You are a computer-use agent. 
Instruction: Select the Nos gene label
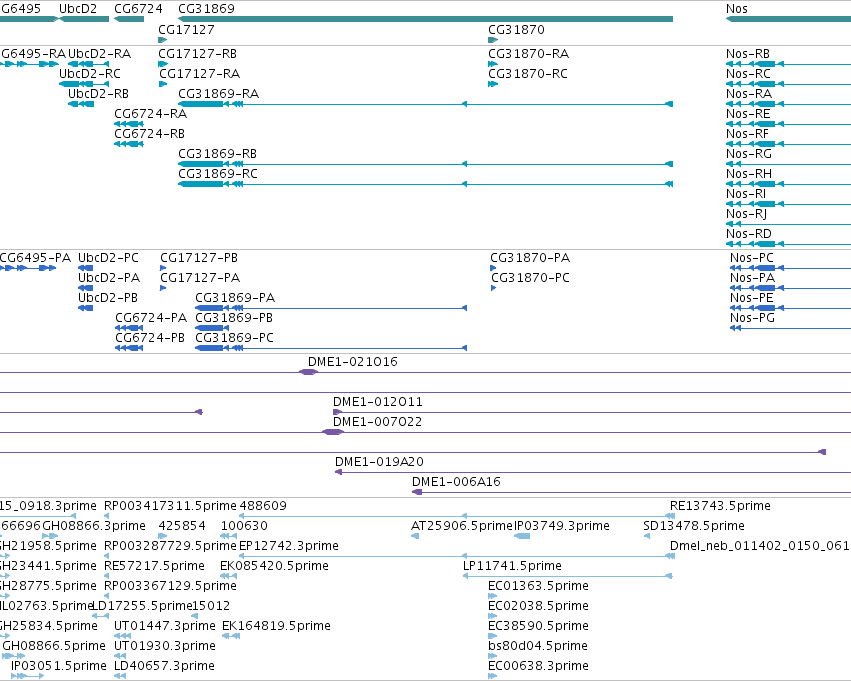pos(736,9)
